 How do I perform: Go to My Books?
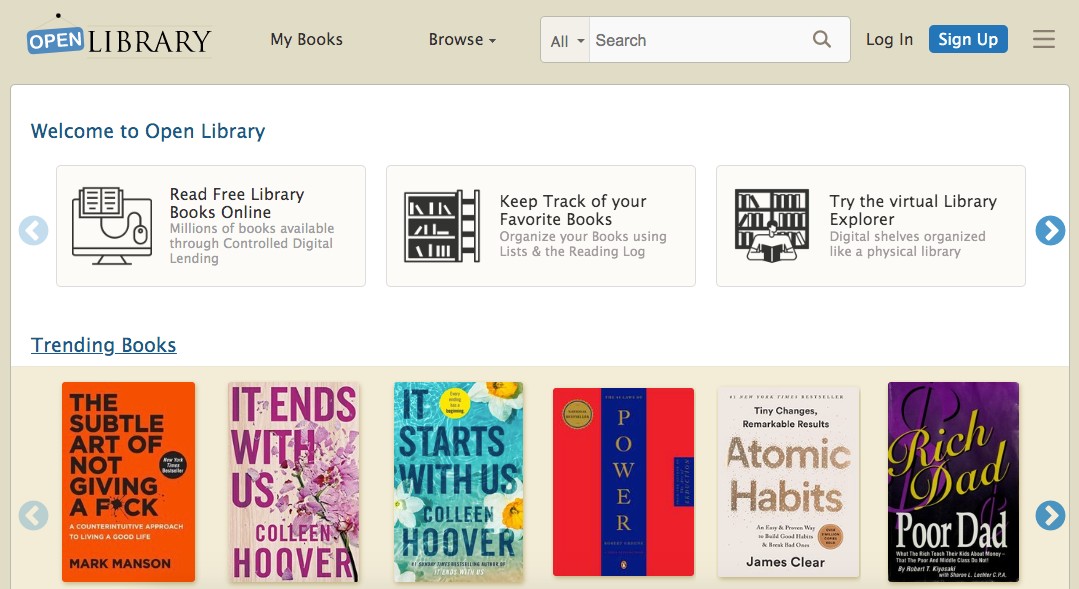tap(306, 39)
